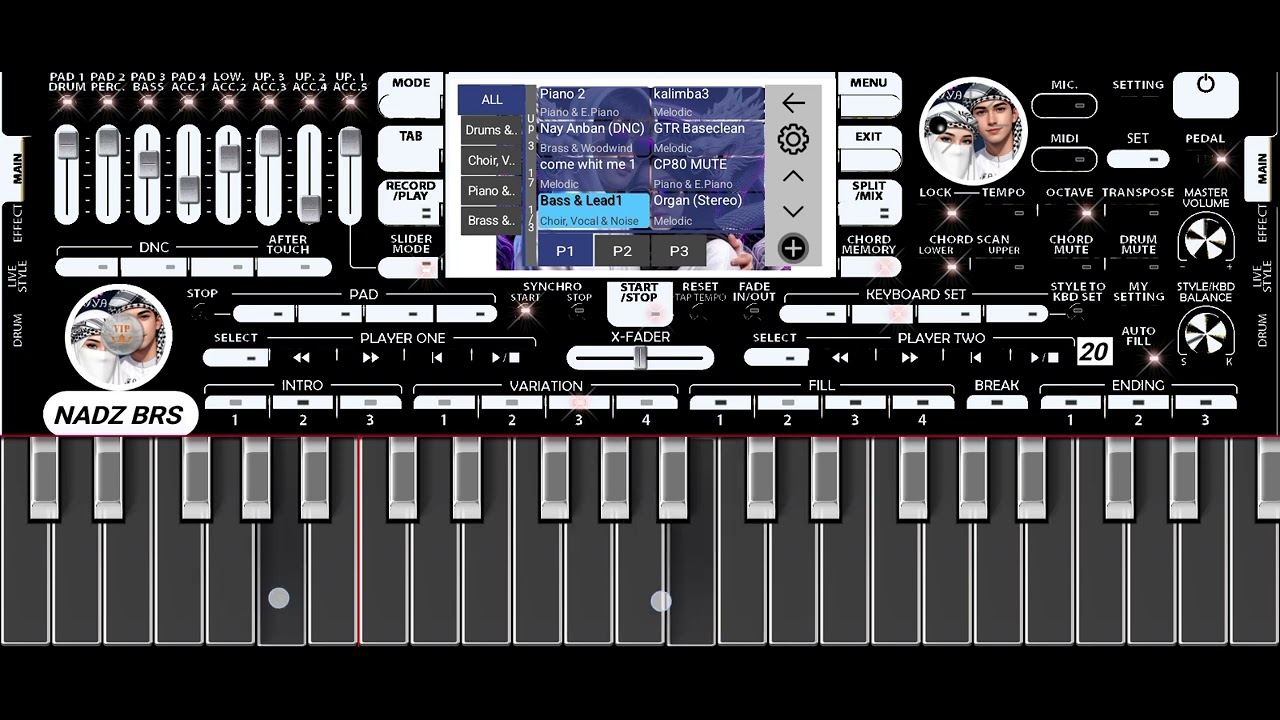This screenshot has width=1280, height=720.
Task: Click the Style/KBD Balance knob
Action: (1206, 333)
